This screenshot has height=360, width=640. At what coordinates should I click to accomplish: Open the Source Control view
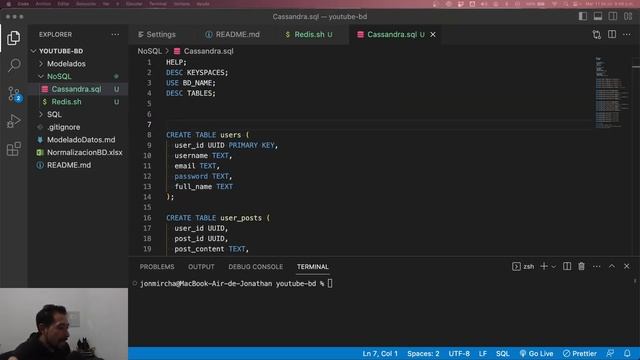[x=14, y=94]
